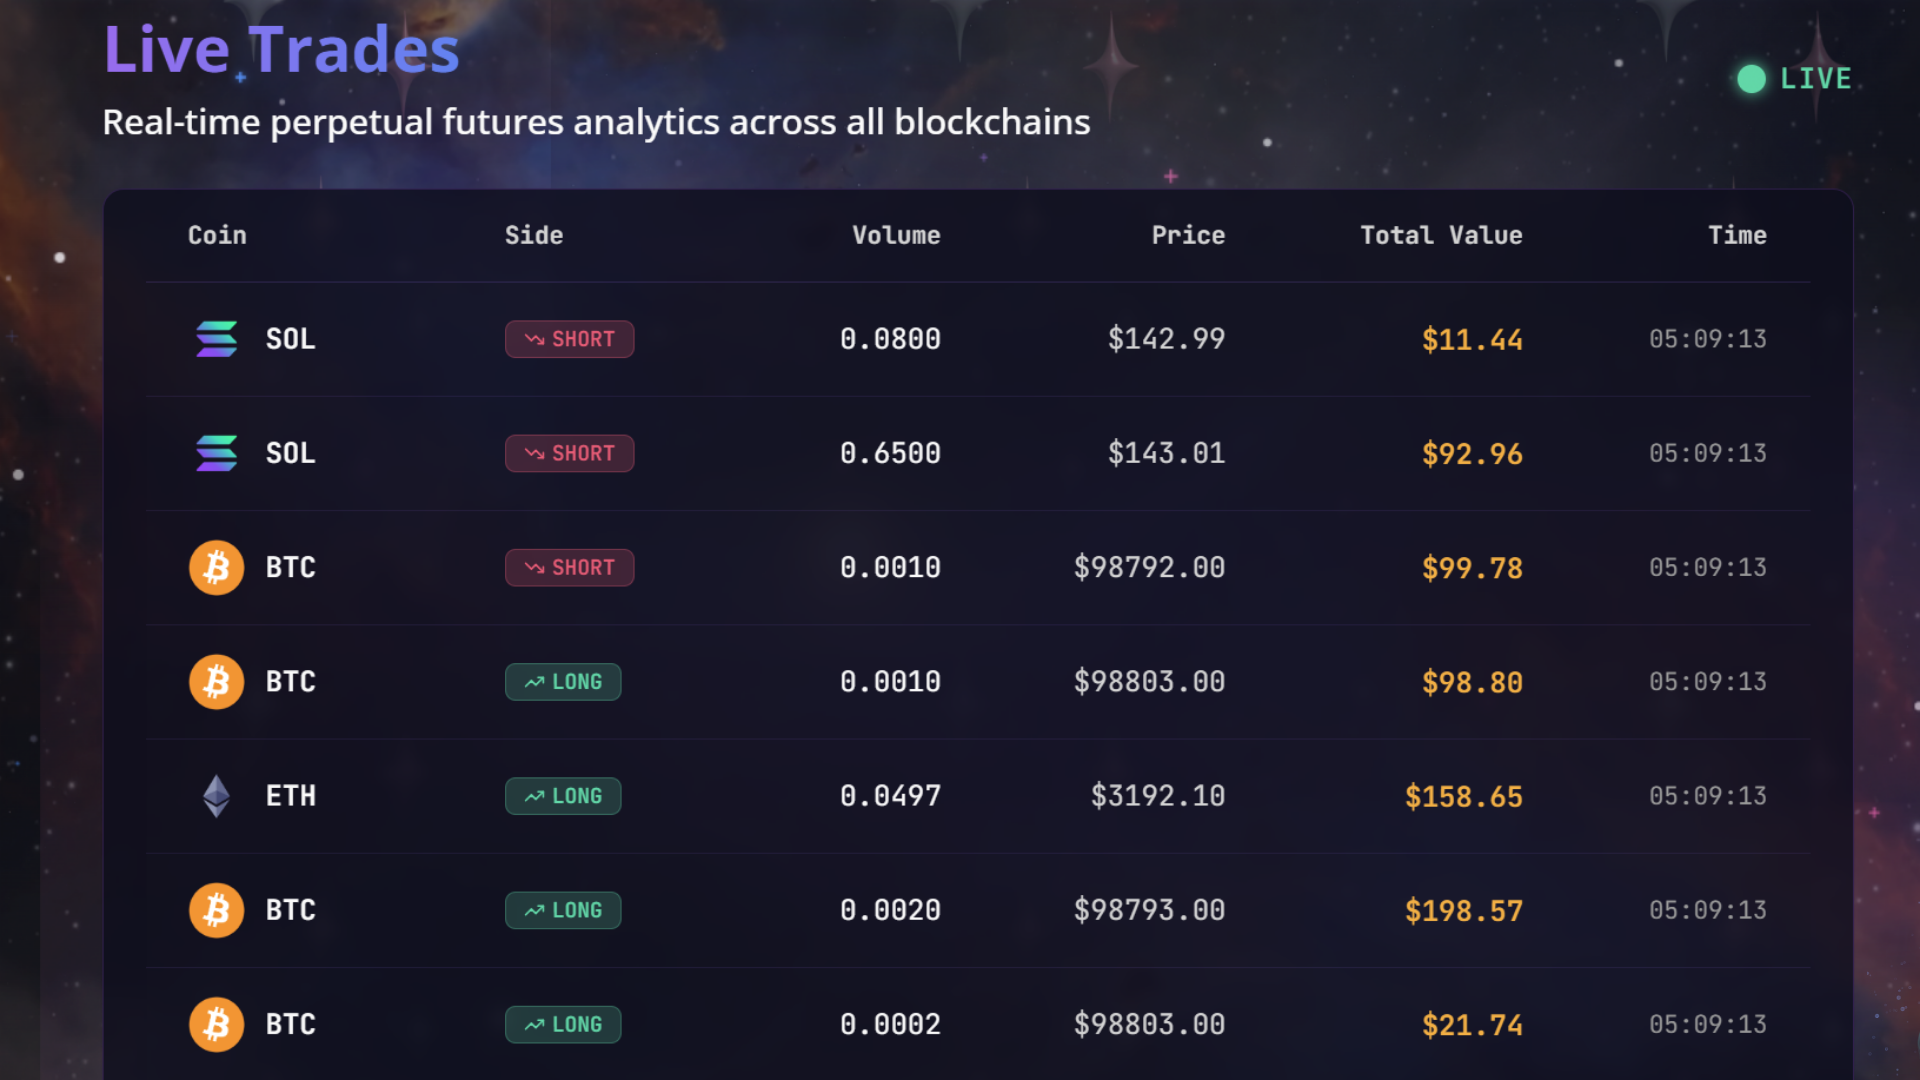The height and width of the screenshot is (1080, 1920).
Task: Click the green LIVE status indicator dot
Action: (1751, 79)
